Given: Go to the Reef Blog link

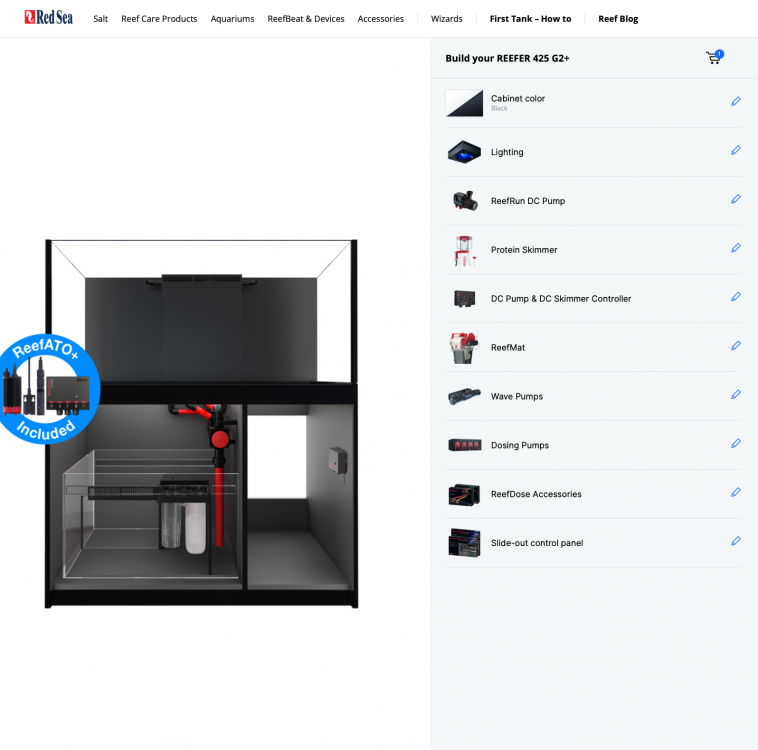Looking at the screenshot, I should [x=618, y=19].
